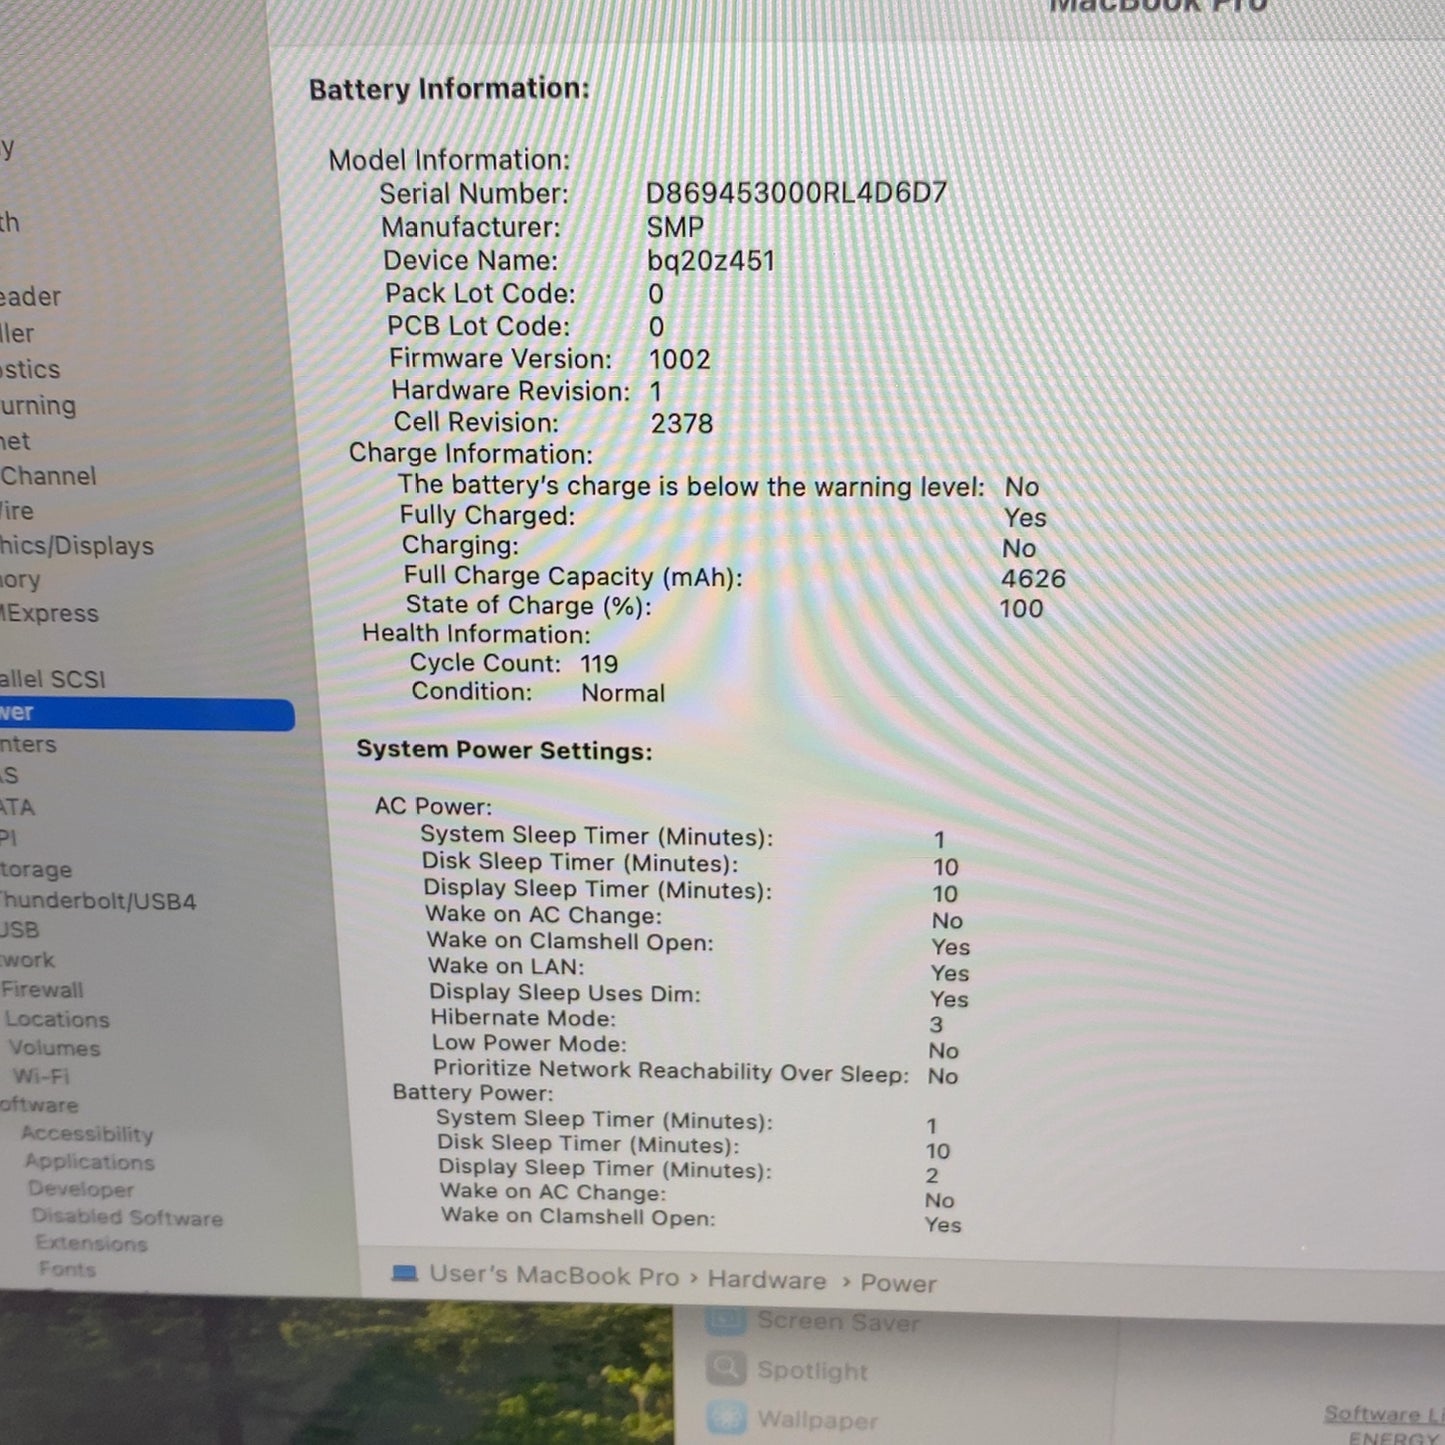
Task: Open Screen Saver in the System Settings window
Action: [x=838, y=1322]
